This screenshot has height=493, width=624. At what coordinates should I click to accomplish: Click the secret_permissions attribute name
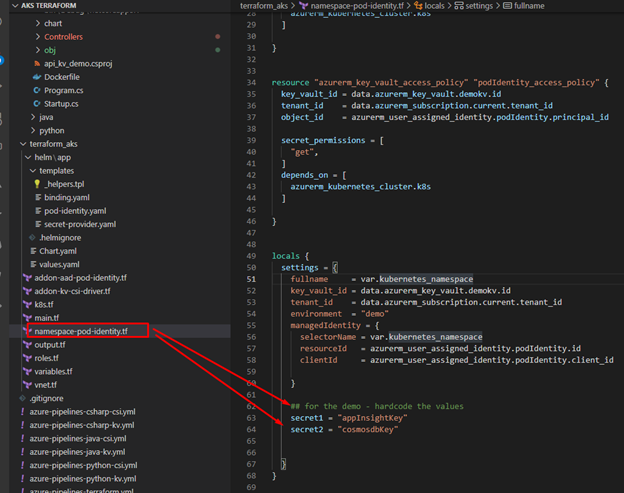point(323,140)
